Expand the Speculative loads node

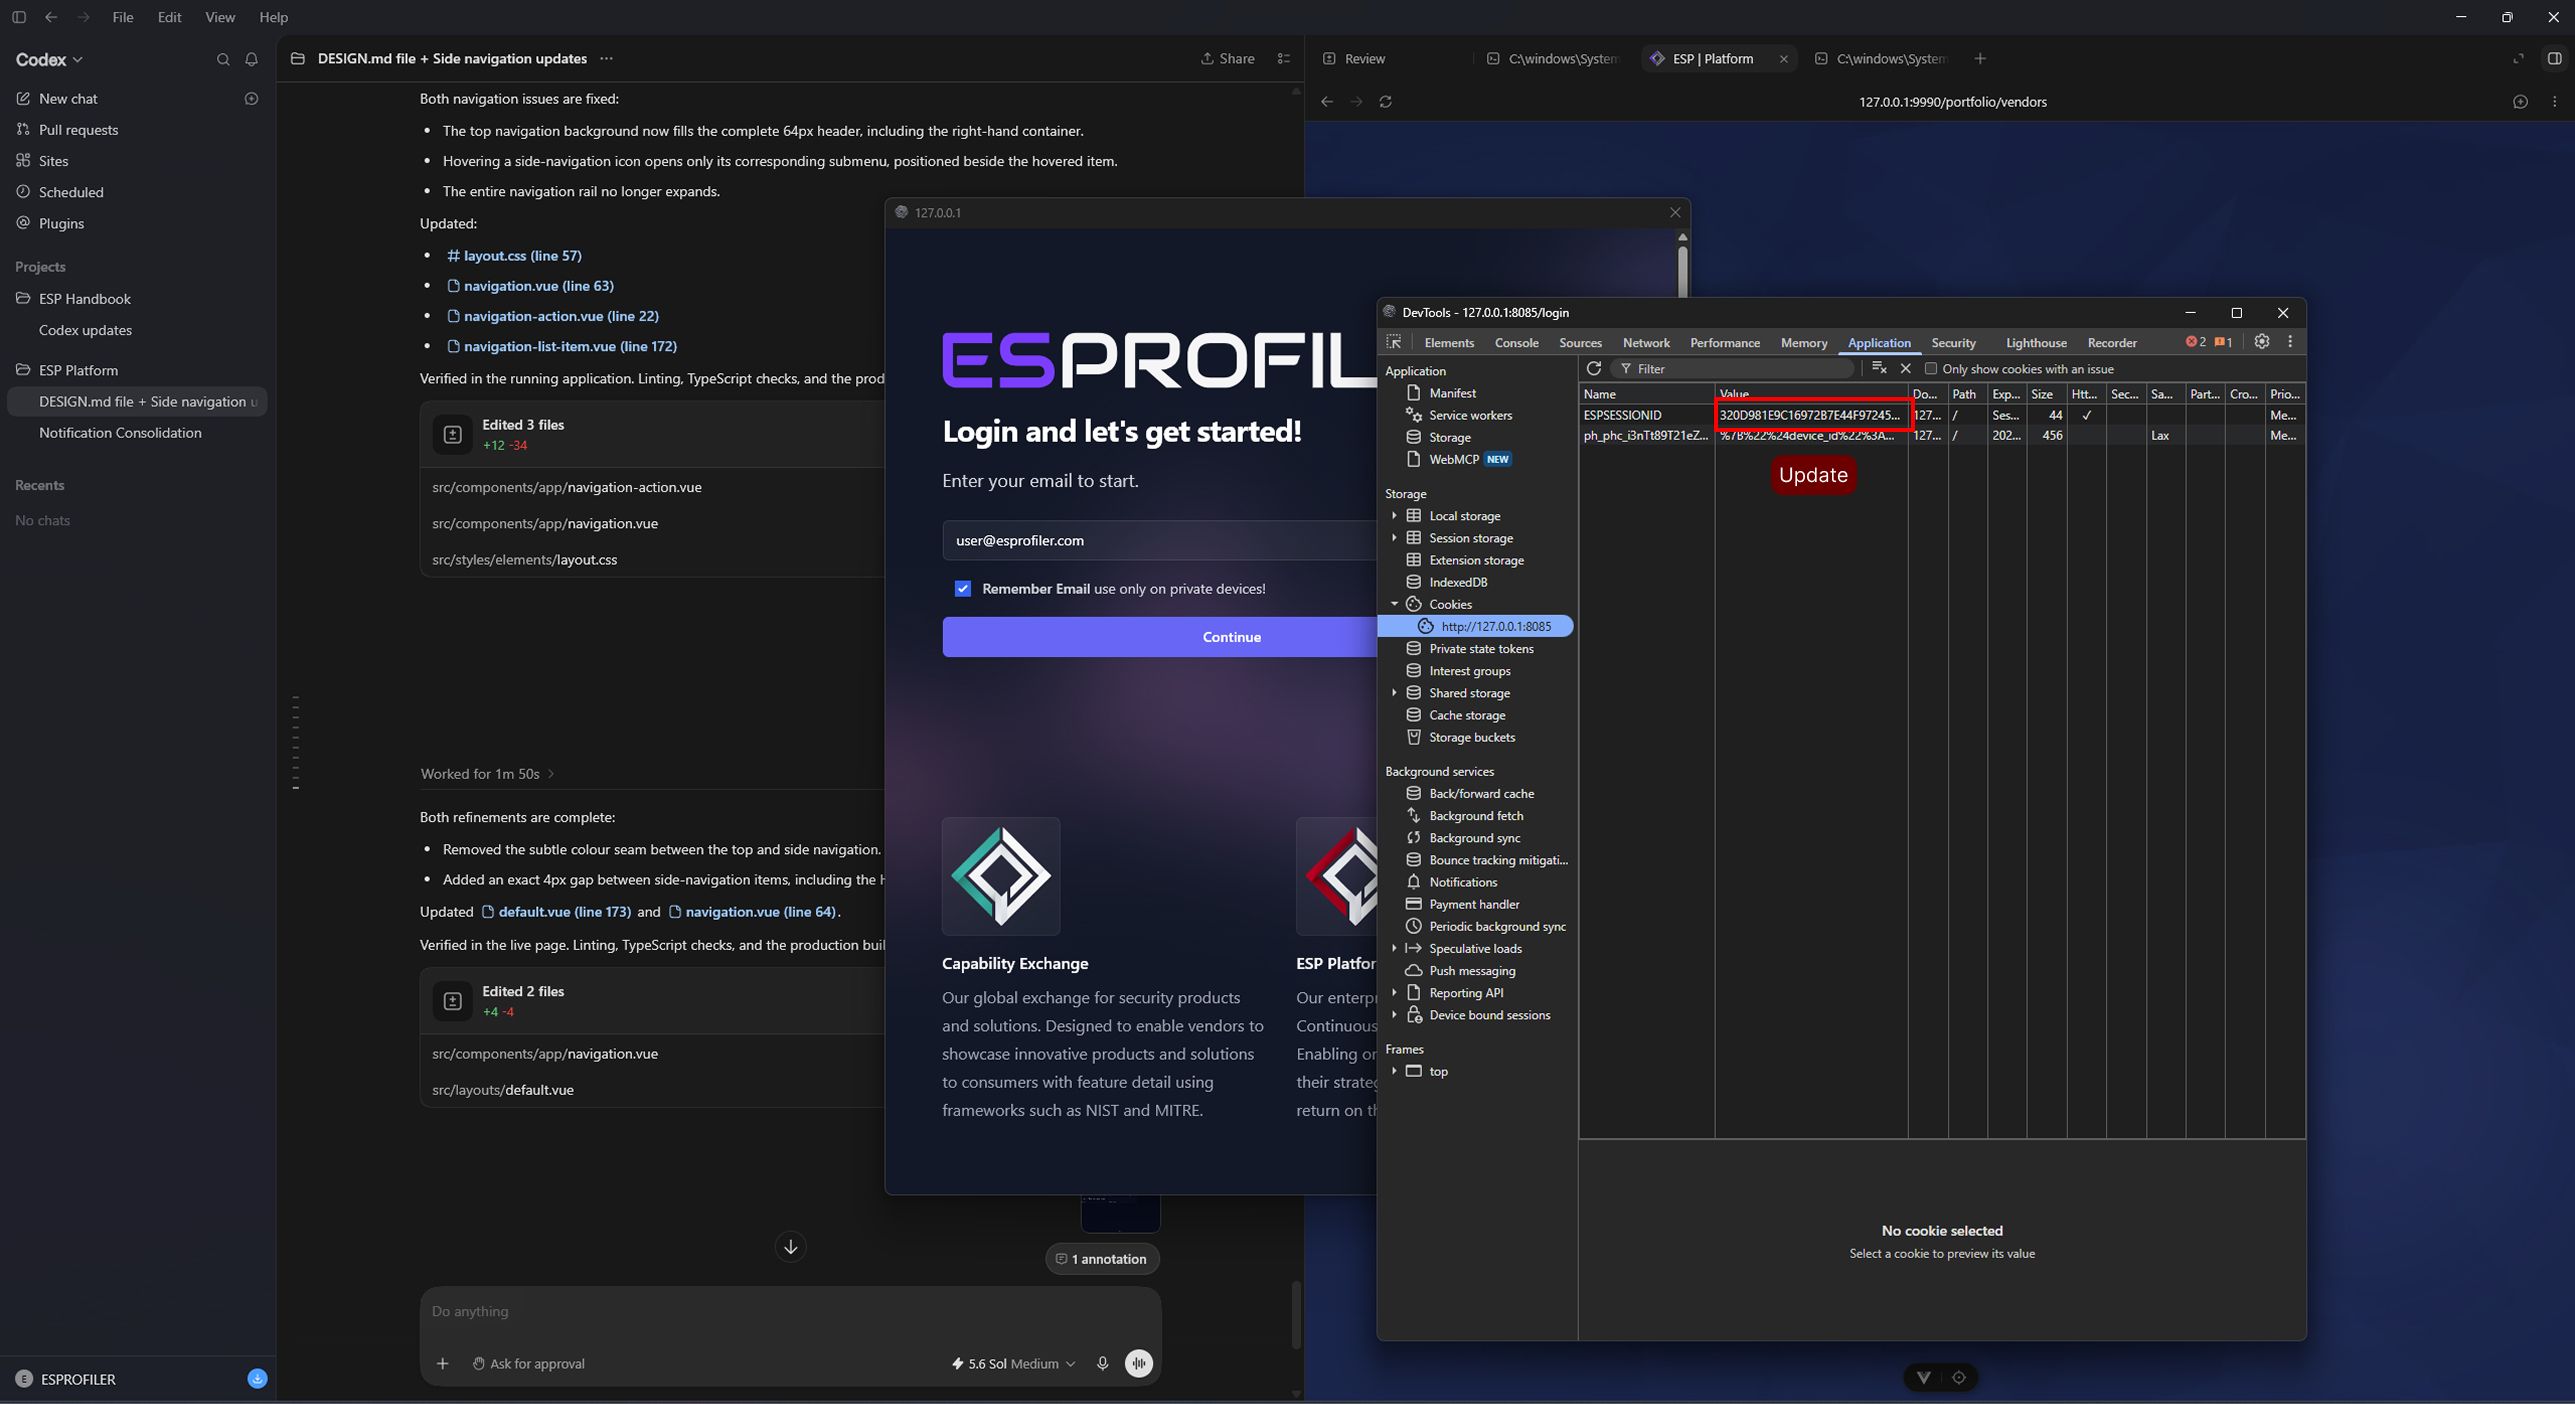click(x=1394, y=948)
